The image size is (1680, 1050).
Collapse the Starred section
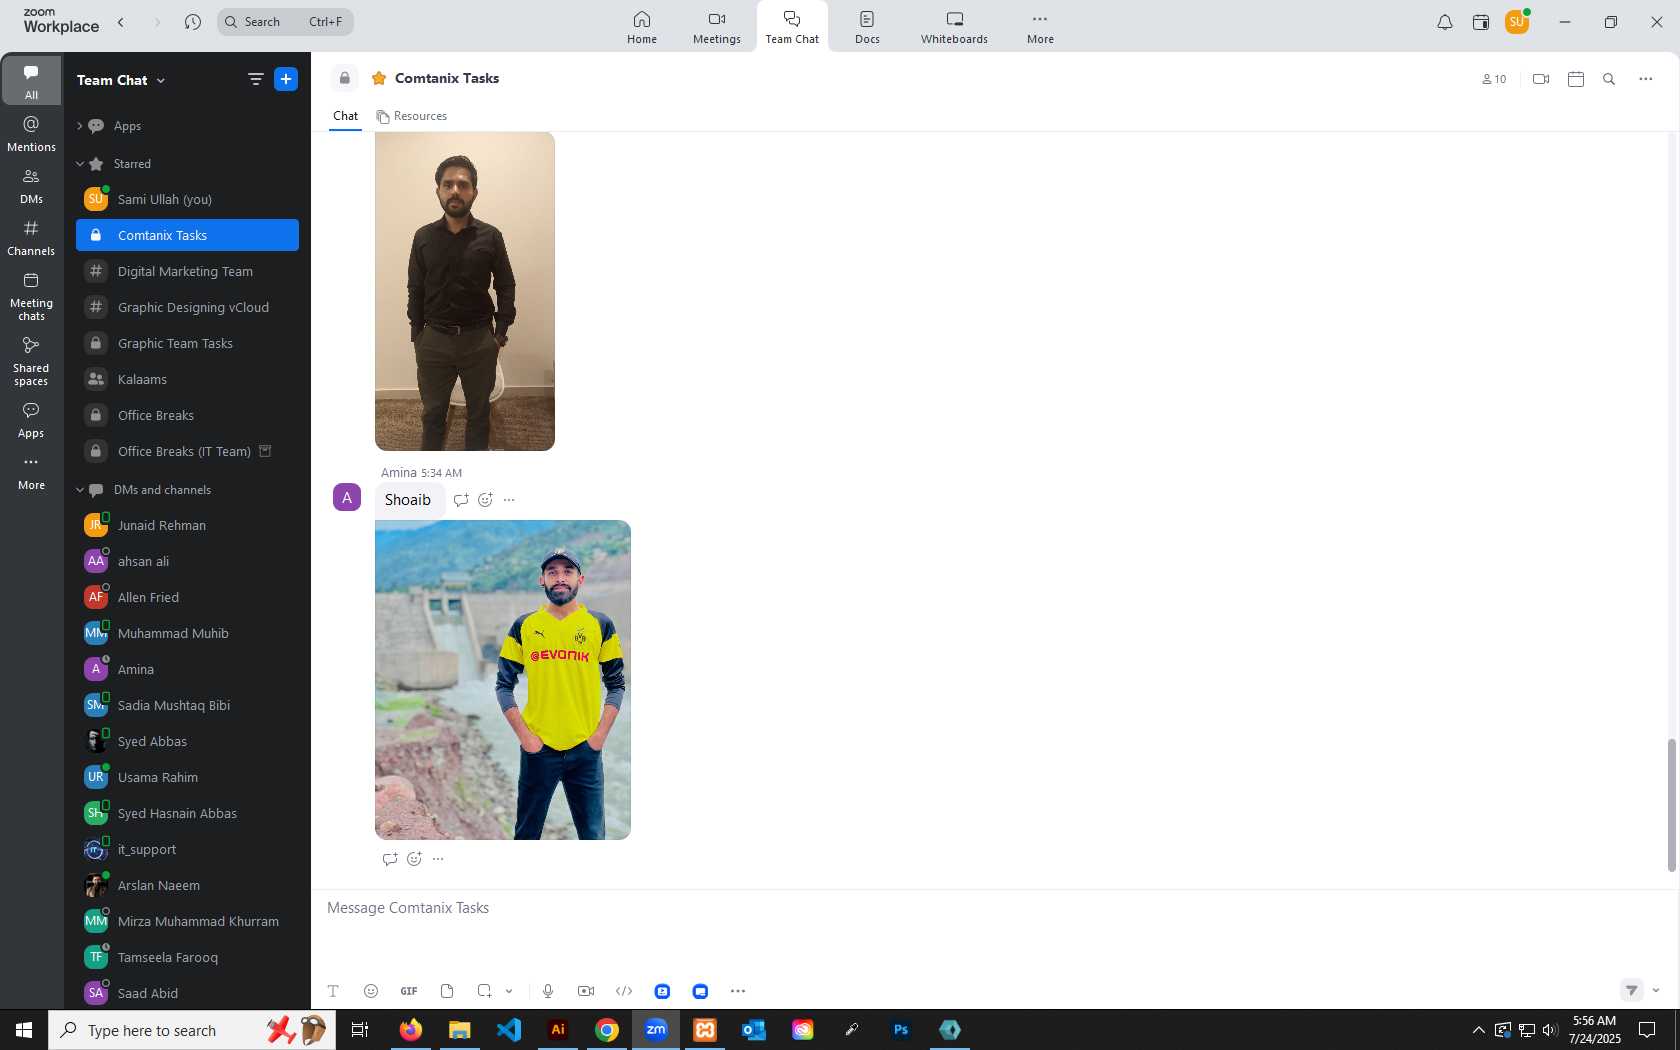point(80,164)
